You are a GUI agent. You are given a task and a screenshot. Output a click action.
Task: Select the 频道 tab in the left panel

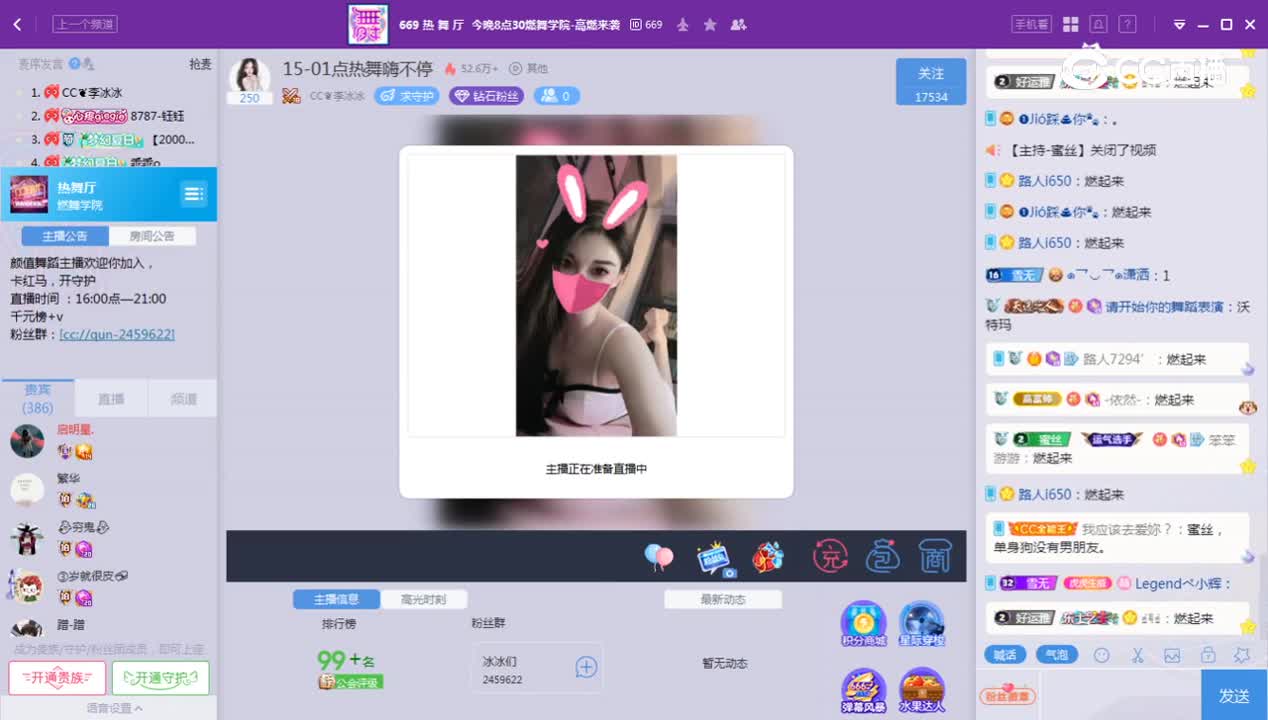pyautogui.click(x=183, y=398)
